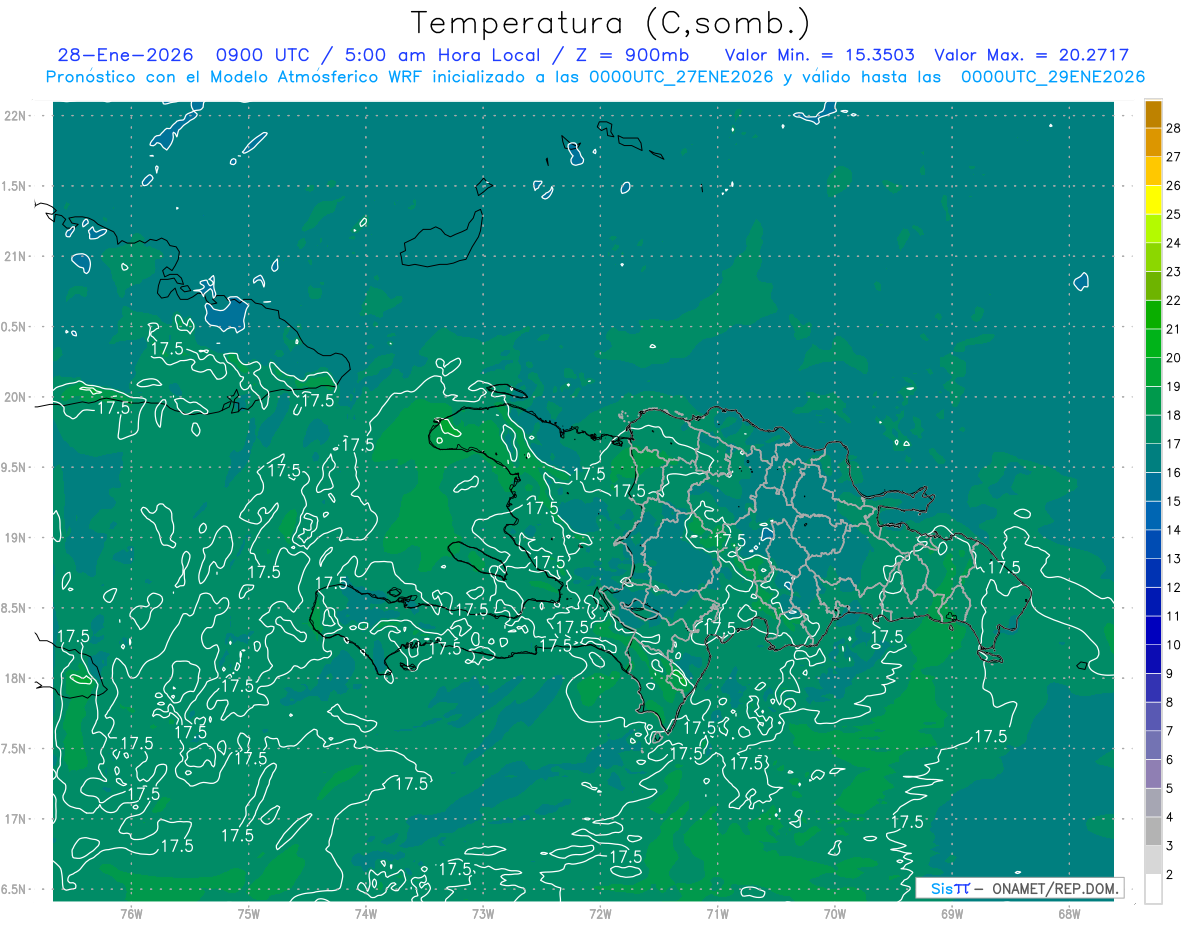Click the 70W longitude axis label
1200x927 pixels.
(x=835, y=914)
